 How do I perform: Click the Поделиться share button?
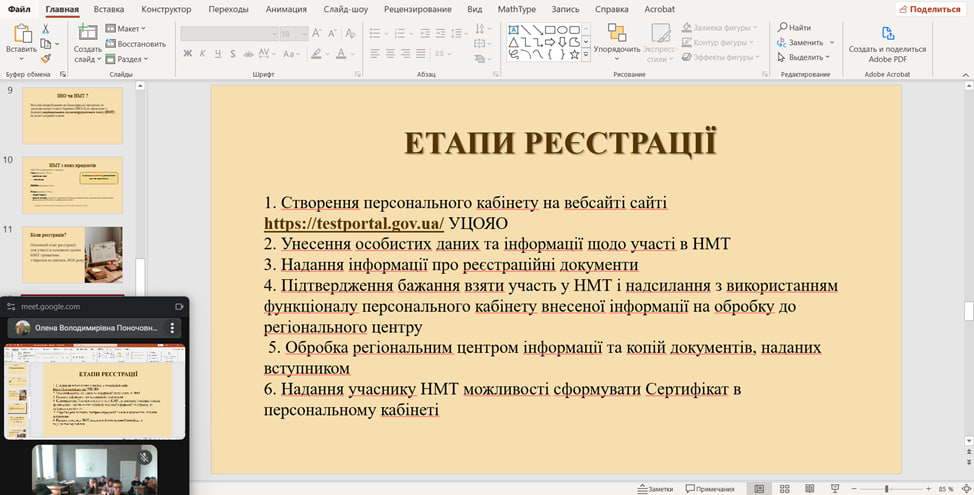point(929,9)
